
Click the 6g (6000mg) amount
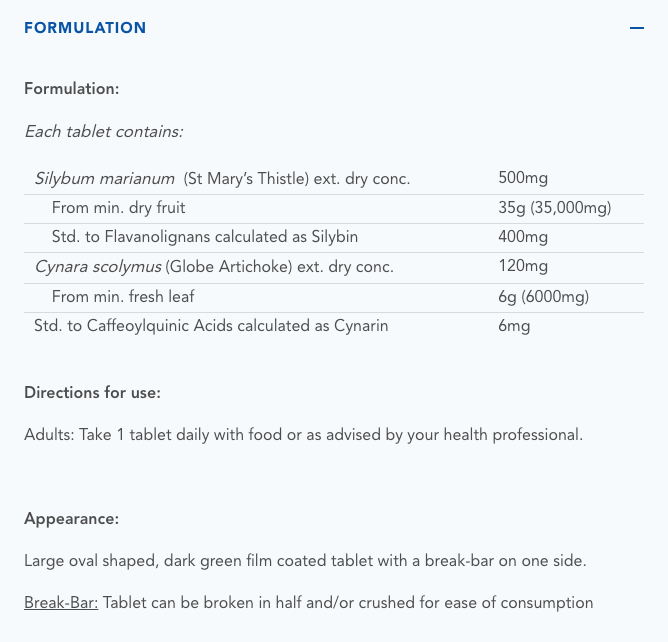coord(543,296)
